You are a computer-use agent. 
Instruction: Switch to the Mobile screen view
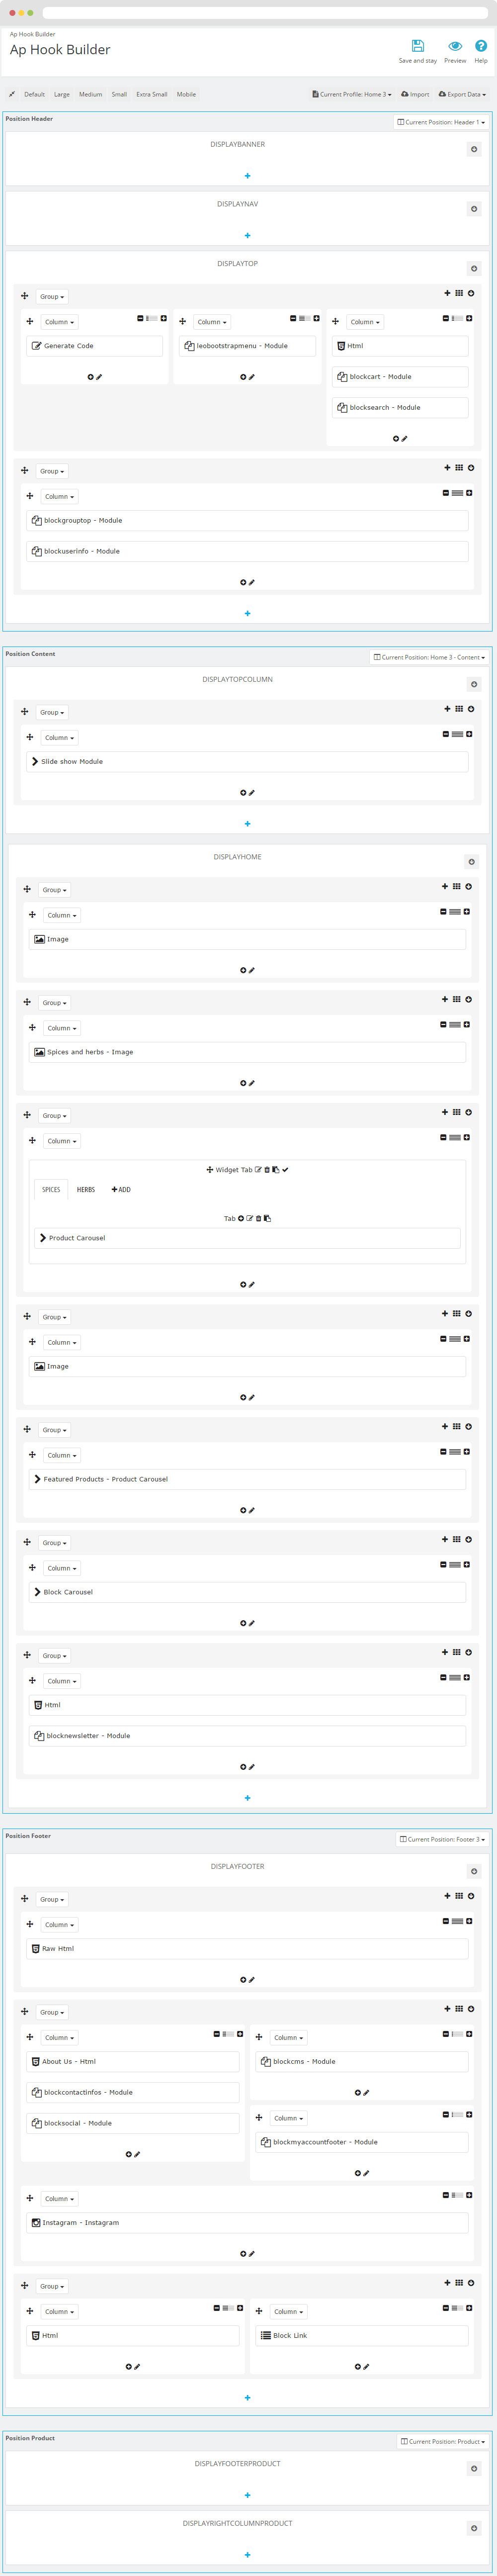[186, 94]
